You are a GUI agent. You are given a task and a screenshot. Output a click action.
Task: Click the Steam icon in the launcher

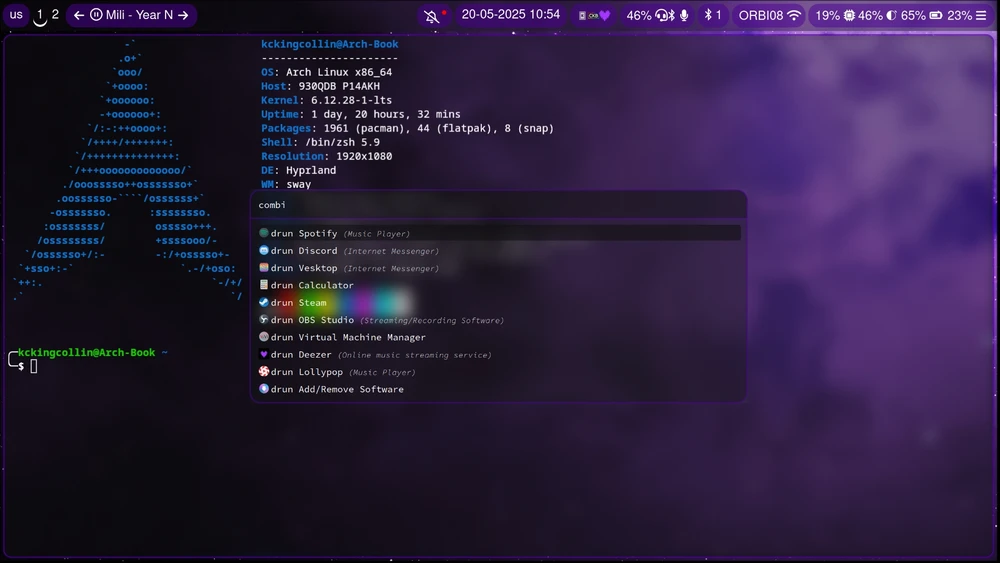[x=264, y=303]
